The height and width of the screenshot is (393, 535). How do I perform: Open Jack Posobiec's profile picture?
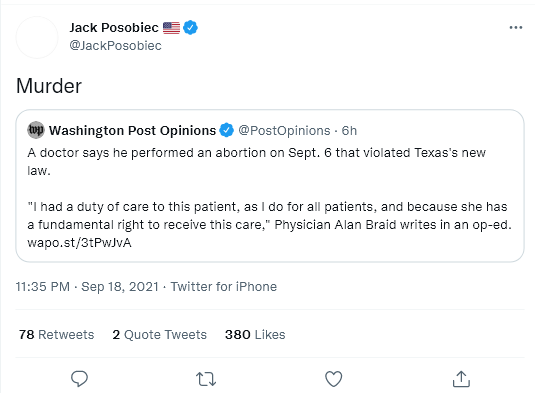[x=37, y=37]
